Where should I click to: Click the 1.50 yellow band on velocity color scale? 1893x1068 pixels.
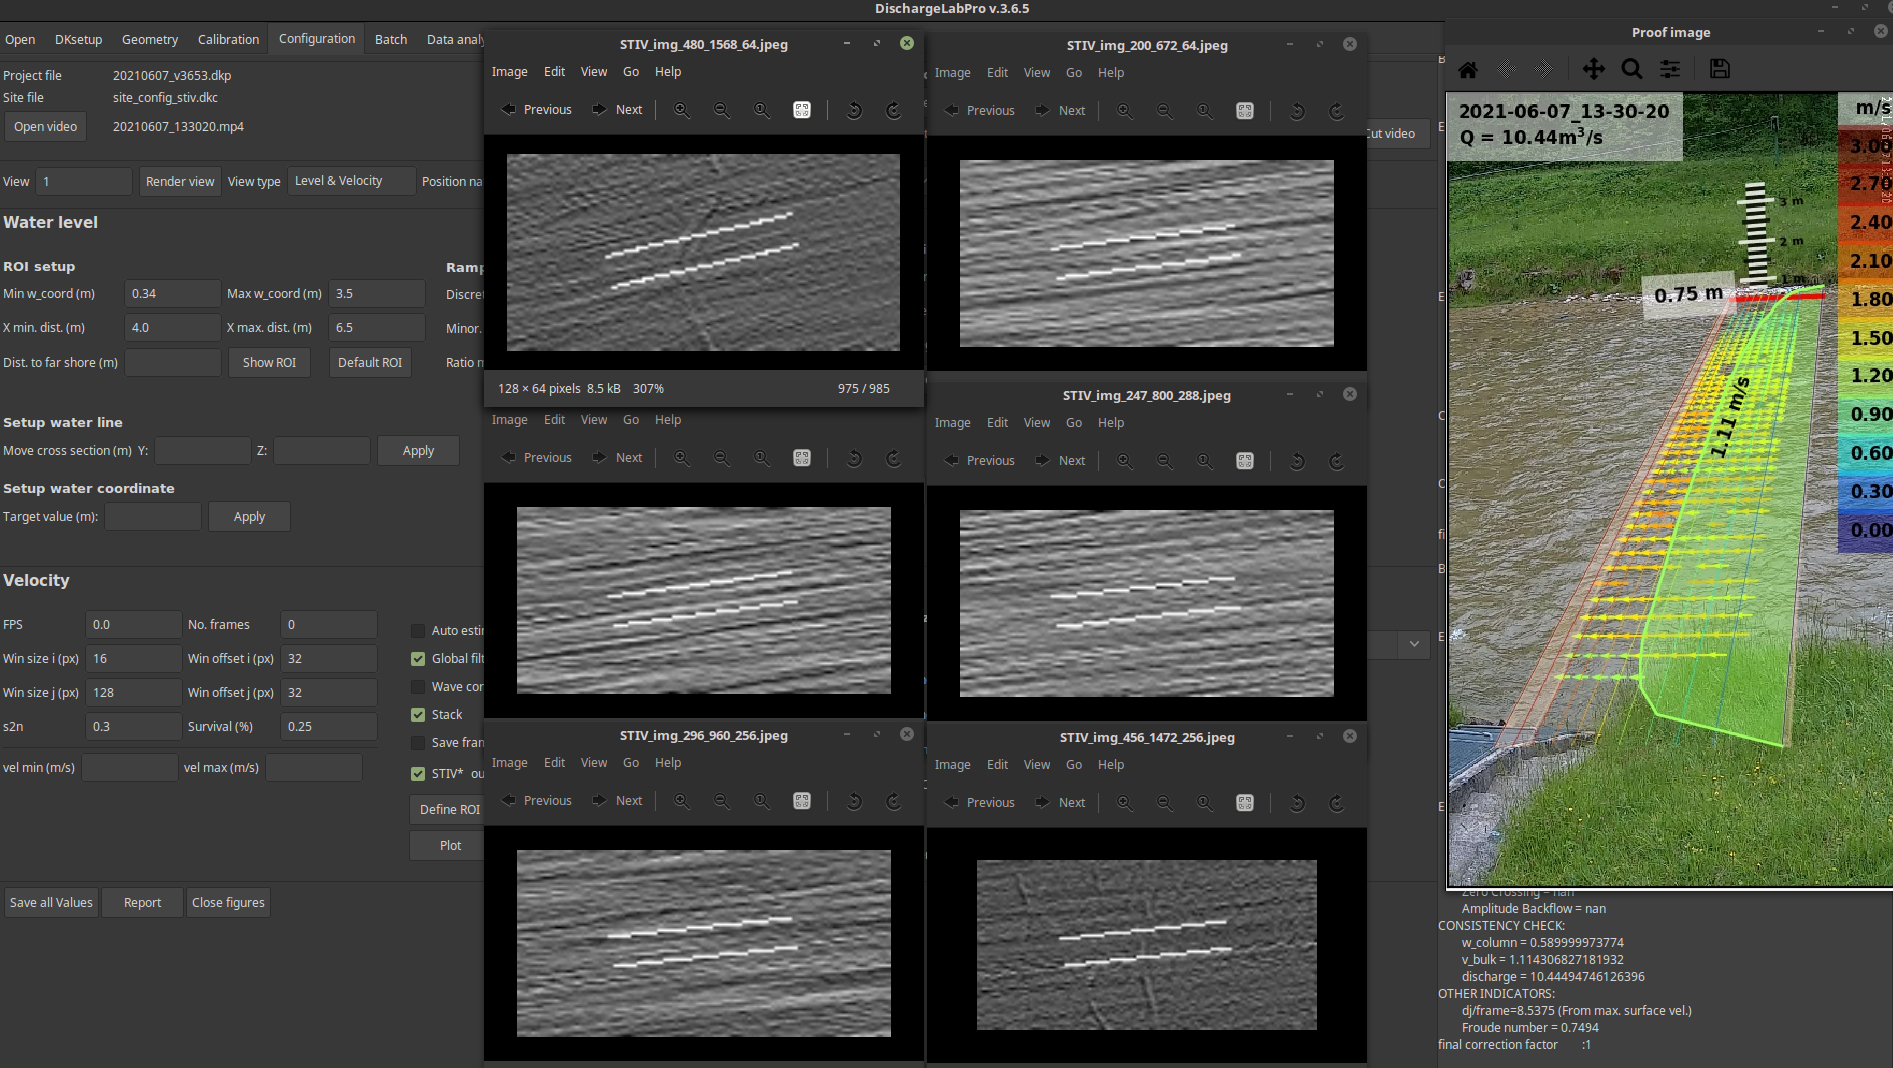(x=1865, y=338)
